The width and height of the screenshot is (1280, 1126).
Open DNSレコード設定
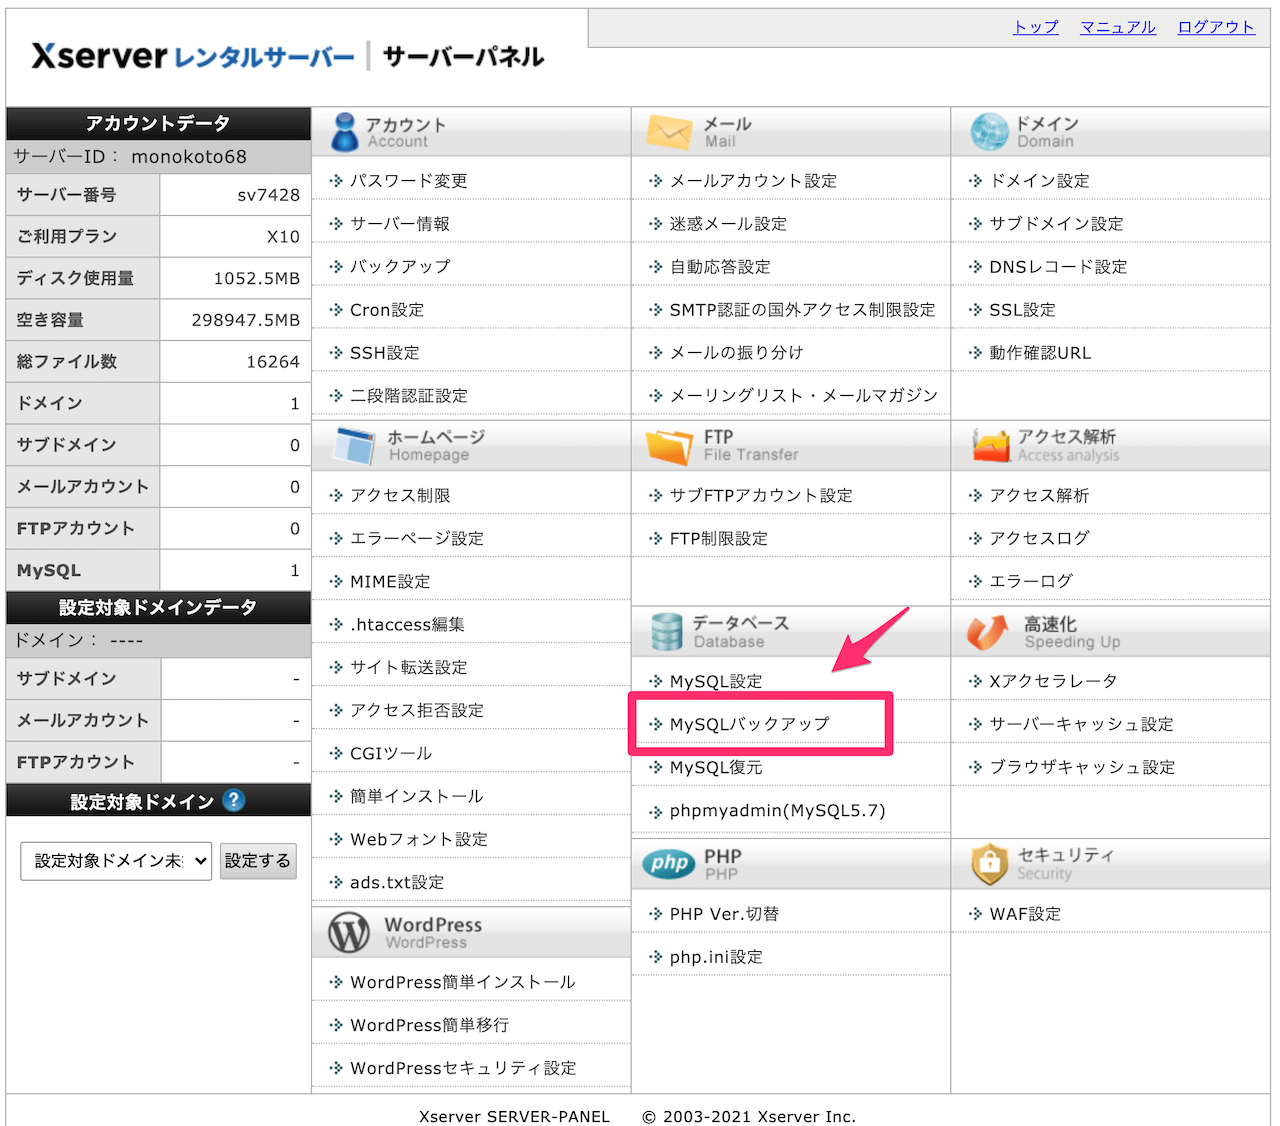click(1058, 267)
